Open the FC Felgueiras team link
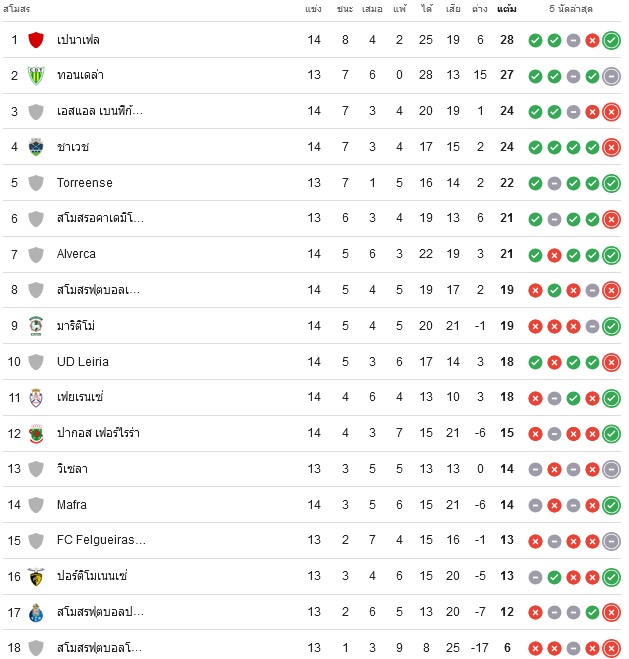This screenshot has height=659, width=629. tap(101, 540)
